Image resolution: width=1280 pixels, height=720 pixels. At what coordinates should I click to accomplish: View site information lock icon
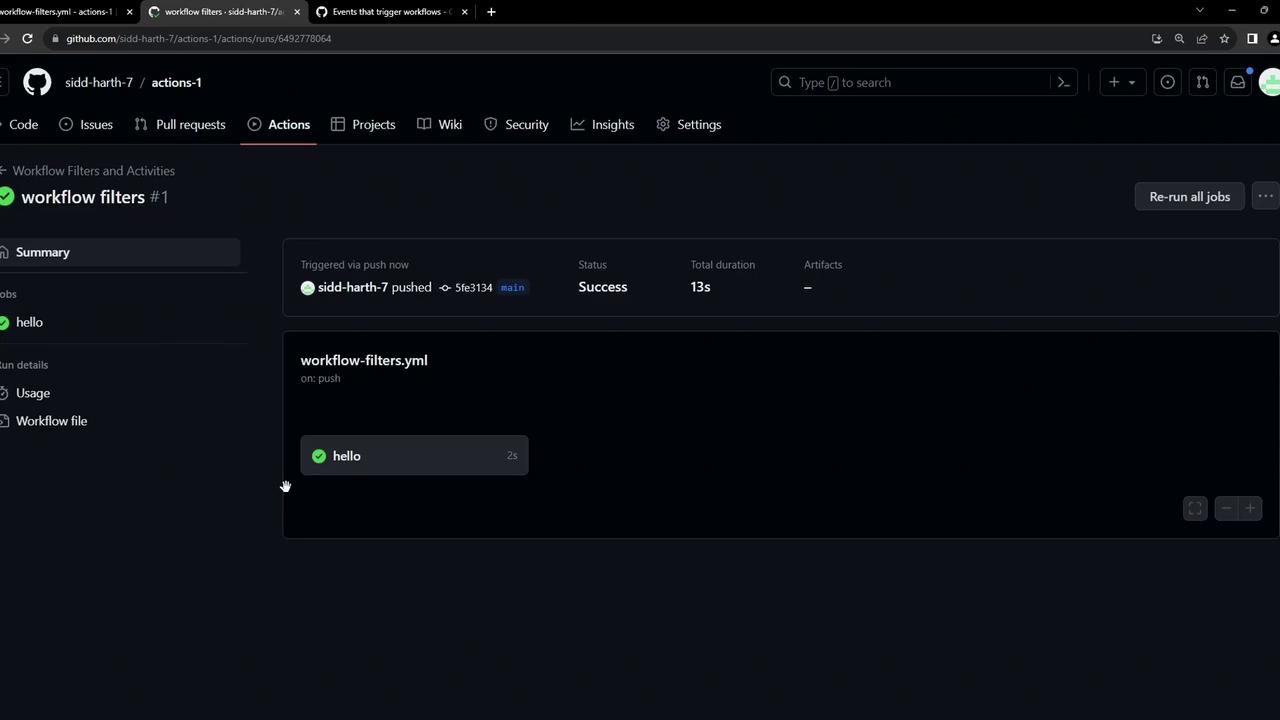55,38
